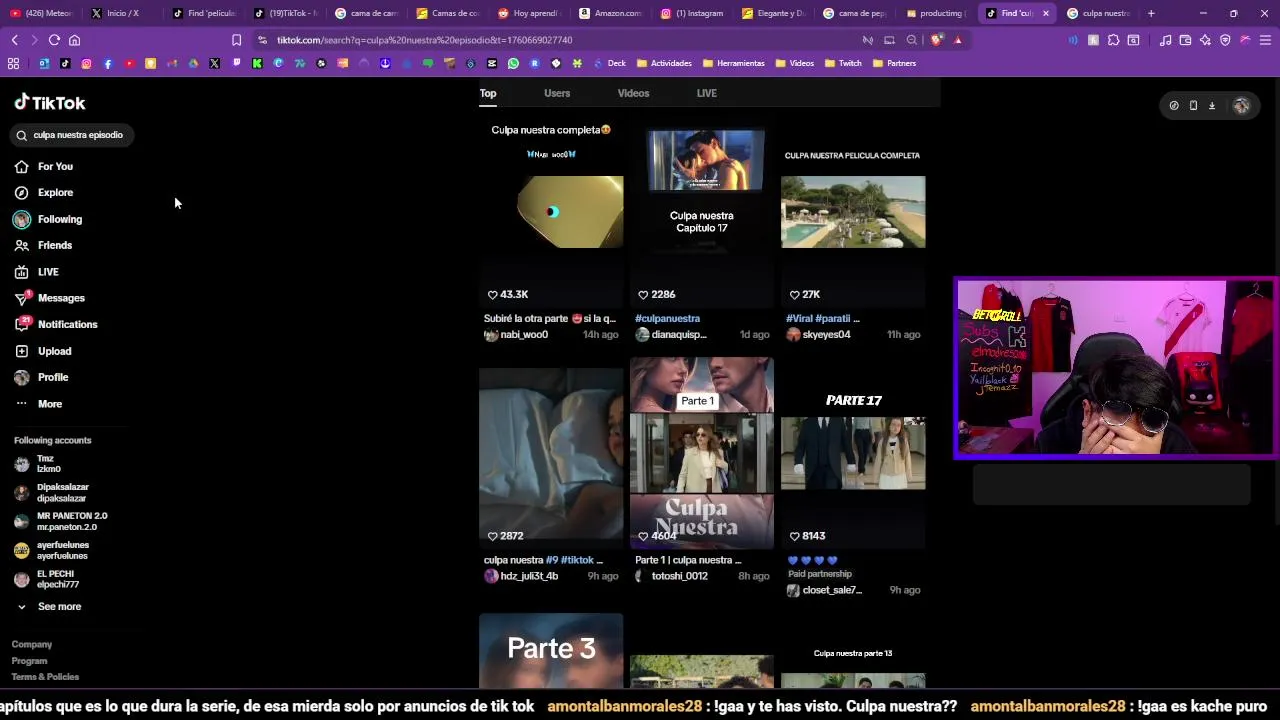Open the Herramientas bookmarks folder

734,63
